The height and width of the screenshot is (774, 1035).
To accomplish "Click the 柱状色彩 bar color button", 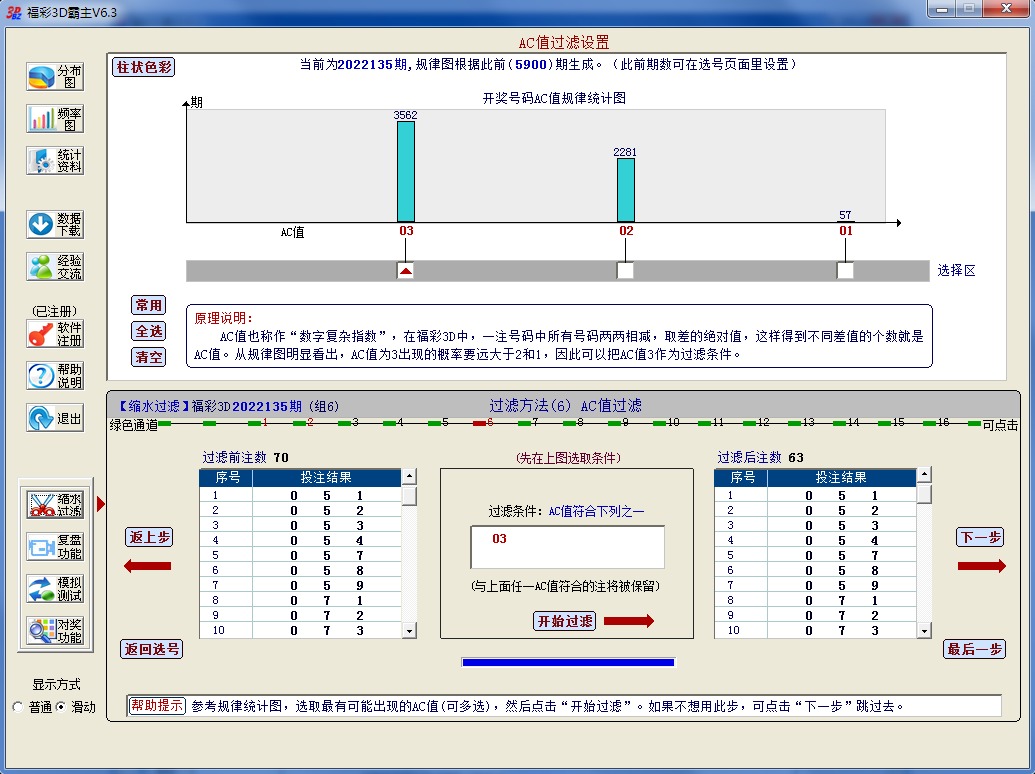I will (144, 67).
